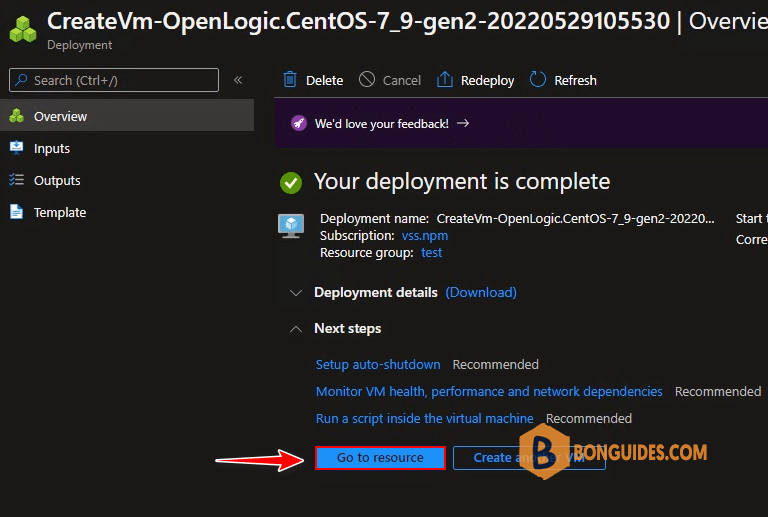Open the Outputs menu item
Image resolution: width=768 pixels, height=517 pixels.
(x=127, y=180)
